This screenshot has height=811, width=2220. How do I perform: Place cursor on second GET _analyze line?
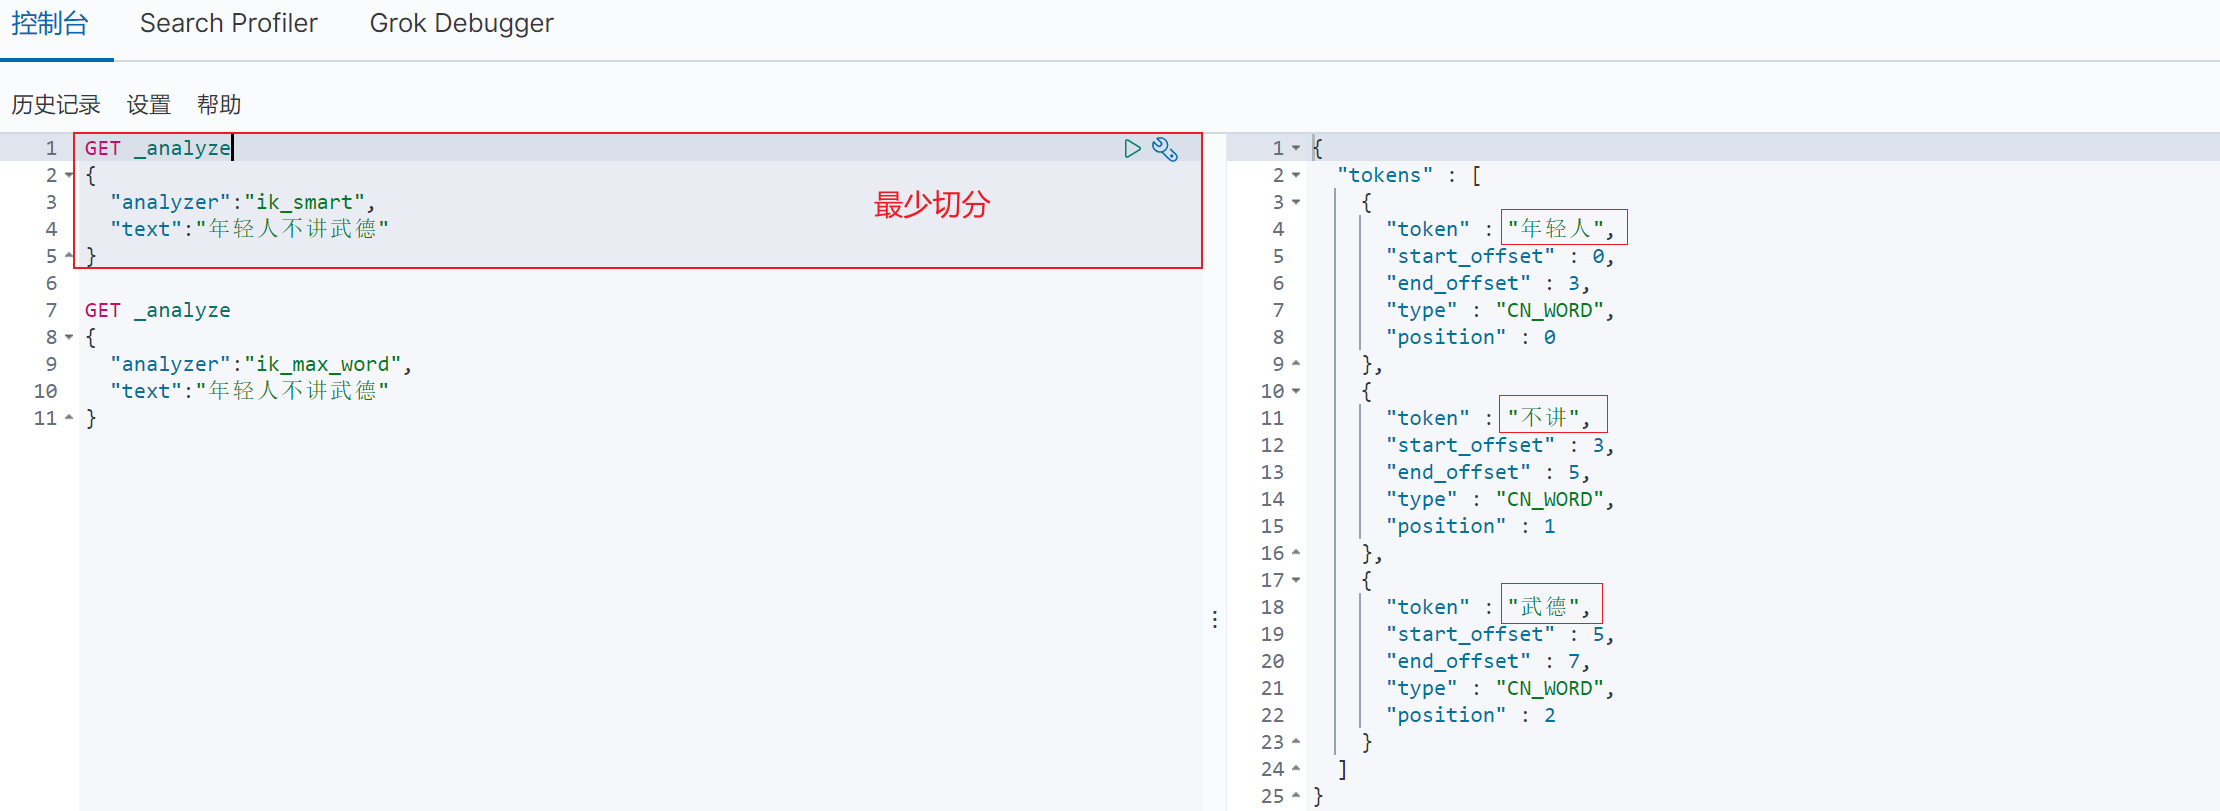(x=158, y=310)
